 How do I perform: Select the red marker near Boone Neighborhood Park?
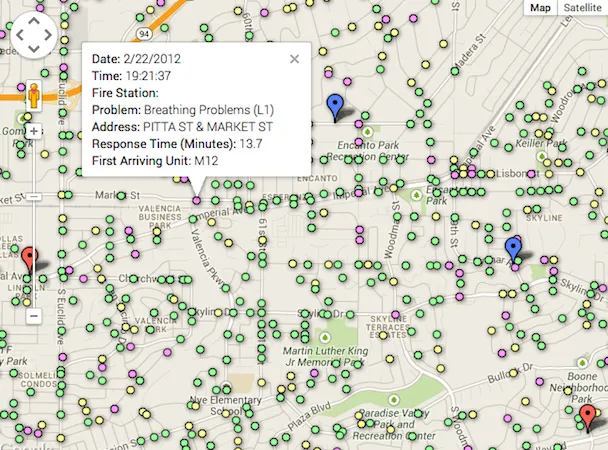588,418
